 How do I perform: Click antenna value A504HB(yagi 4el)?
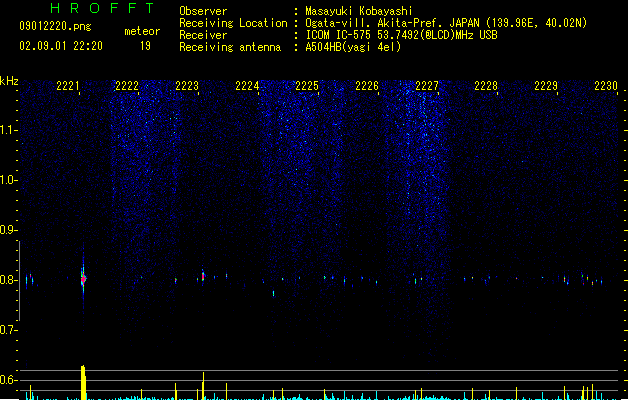point(353,47)
